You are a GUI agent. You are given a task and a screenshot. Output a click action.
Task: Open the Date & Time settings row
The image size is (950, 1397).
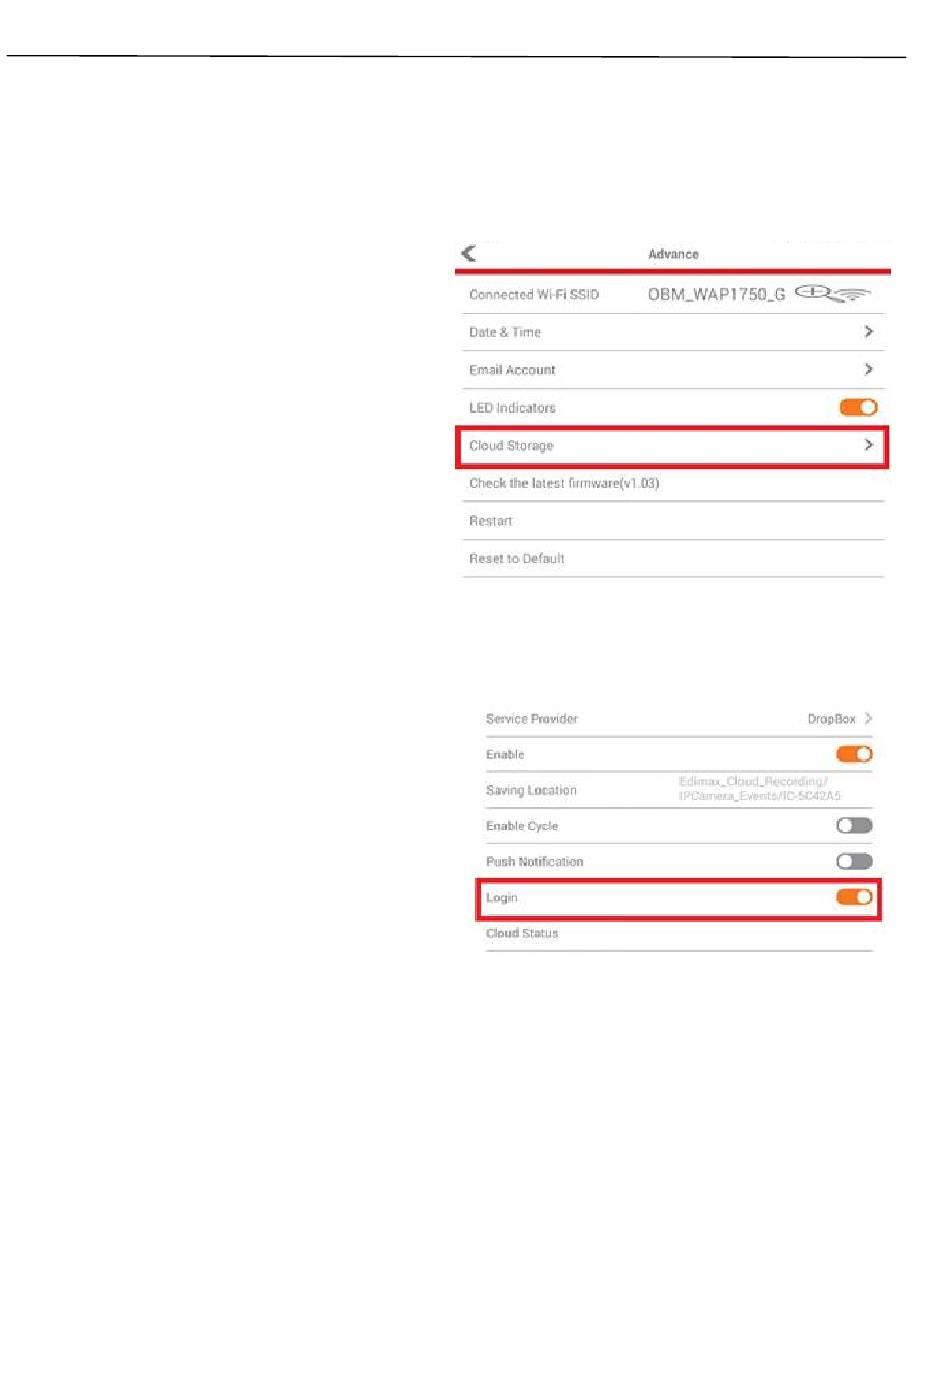pos(673,332)
